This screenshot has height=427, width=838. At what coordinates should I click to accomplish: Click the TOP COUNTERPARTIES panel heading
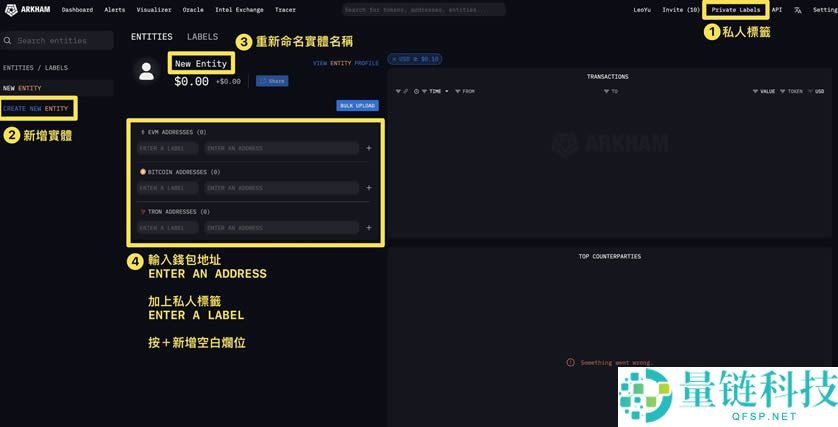(x=609, y=256)
